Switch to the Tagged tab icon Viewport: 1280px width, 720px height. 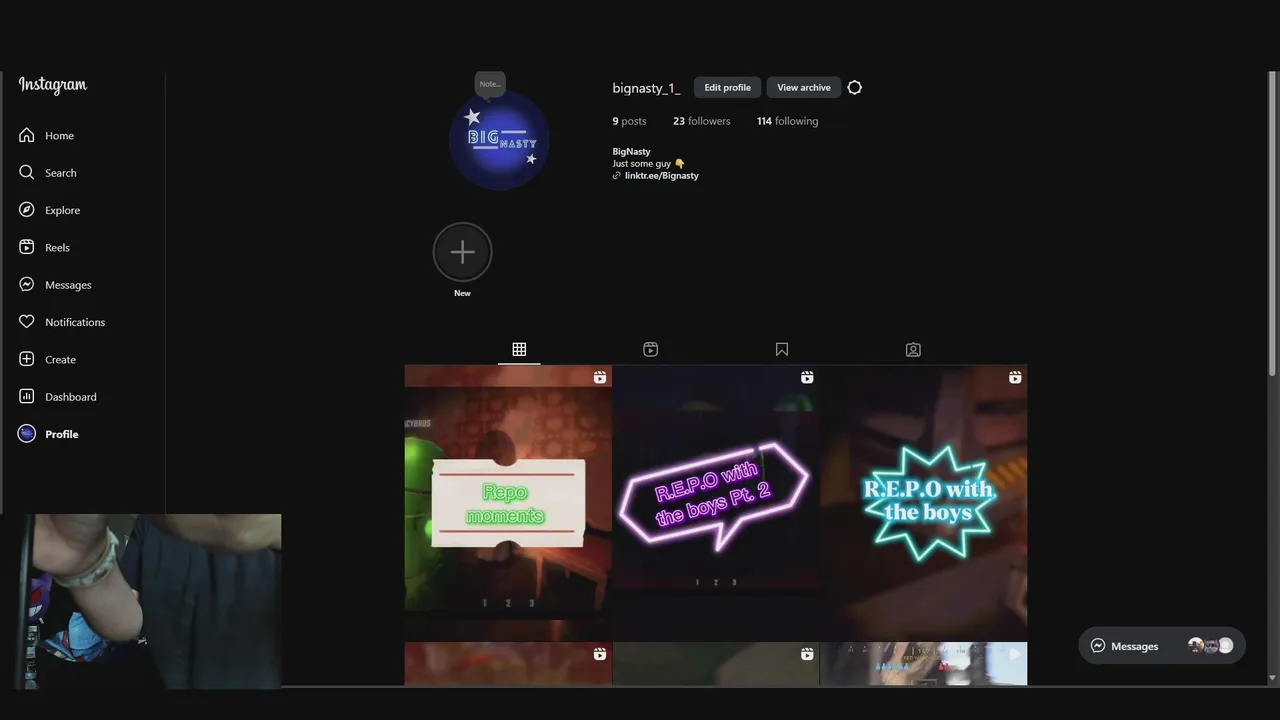pos(913,349)
